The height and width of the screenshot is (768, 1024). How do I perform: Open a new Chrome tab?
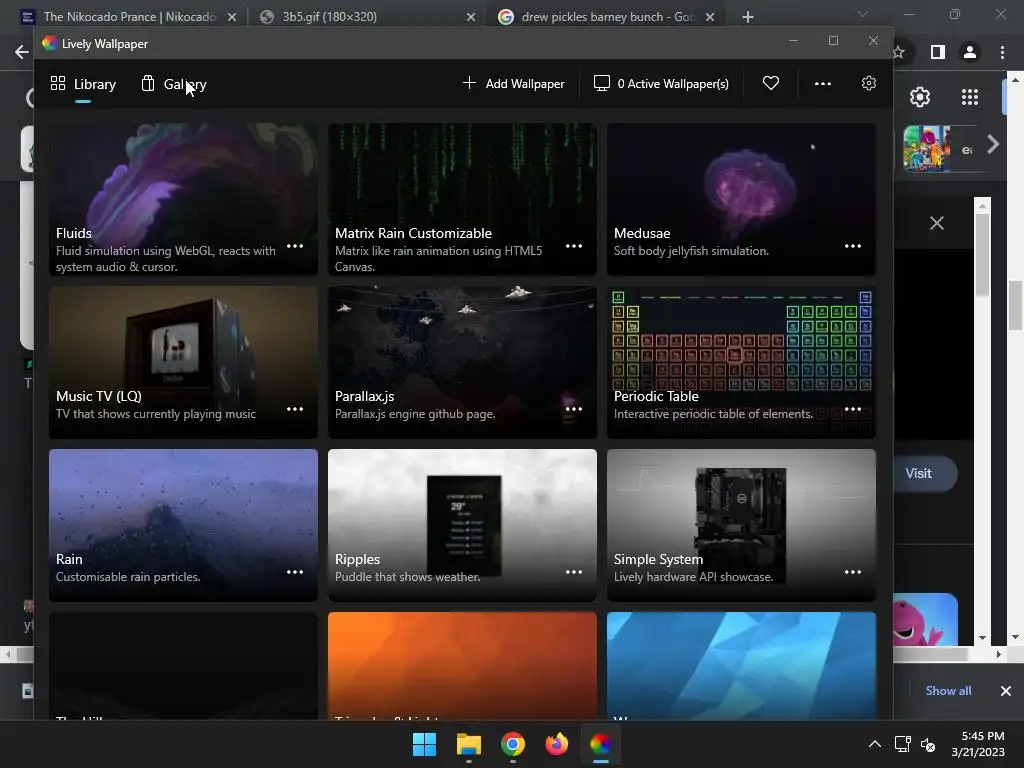[748, 17]
